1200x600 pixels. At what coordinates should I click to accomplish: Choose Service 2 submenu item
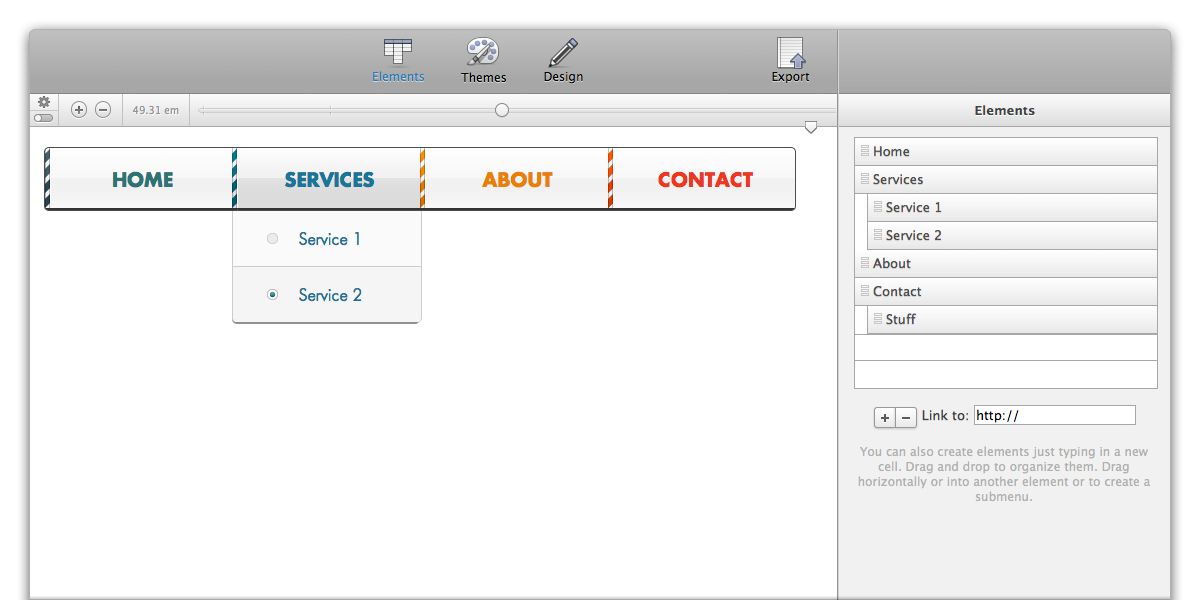[x=327, y=295]
